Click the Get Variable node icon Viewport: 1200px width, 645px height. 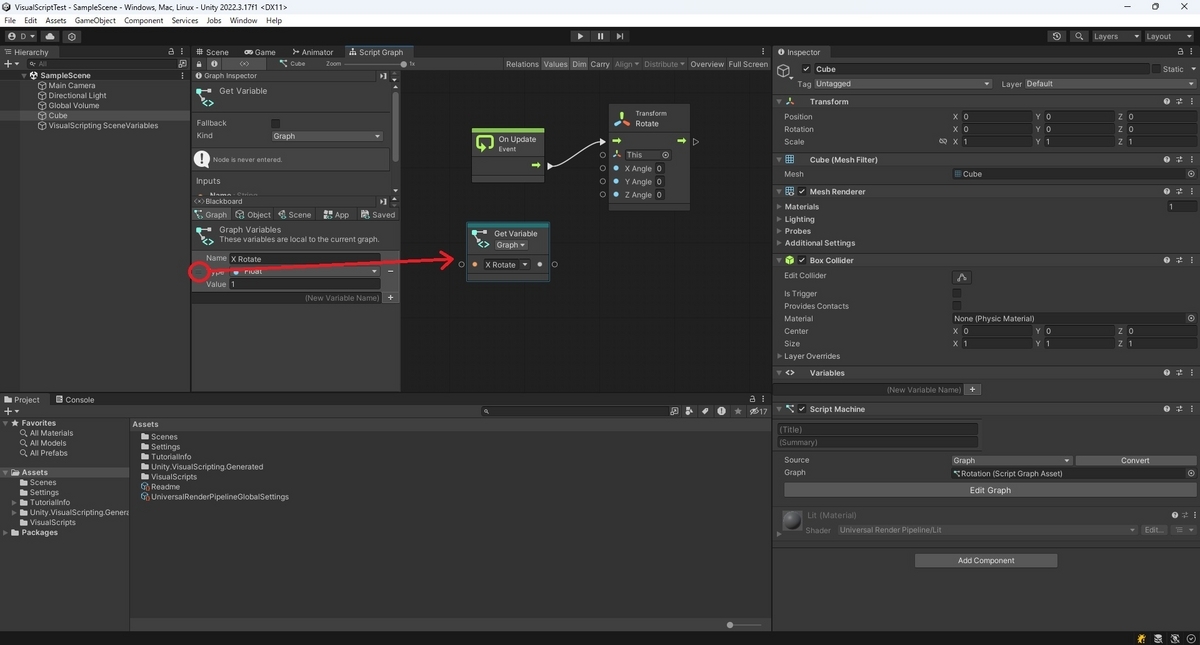coord(480,238)
